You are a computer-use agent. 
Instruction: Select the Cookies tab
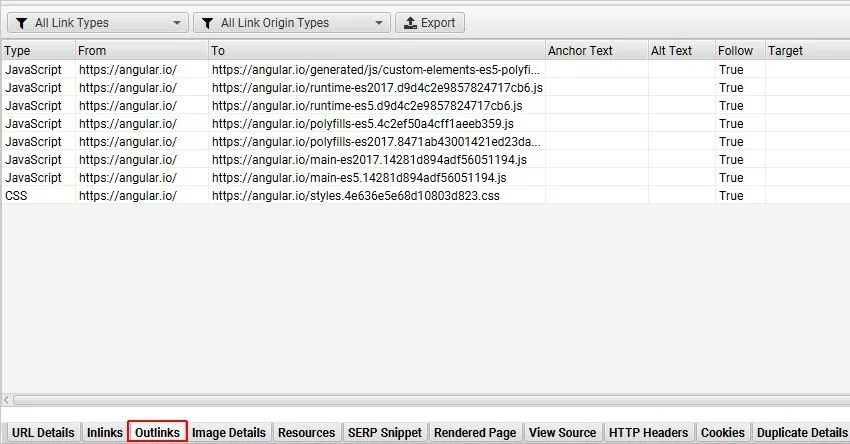coord(722,432)
